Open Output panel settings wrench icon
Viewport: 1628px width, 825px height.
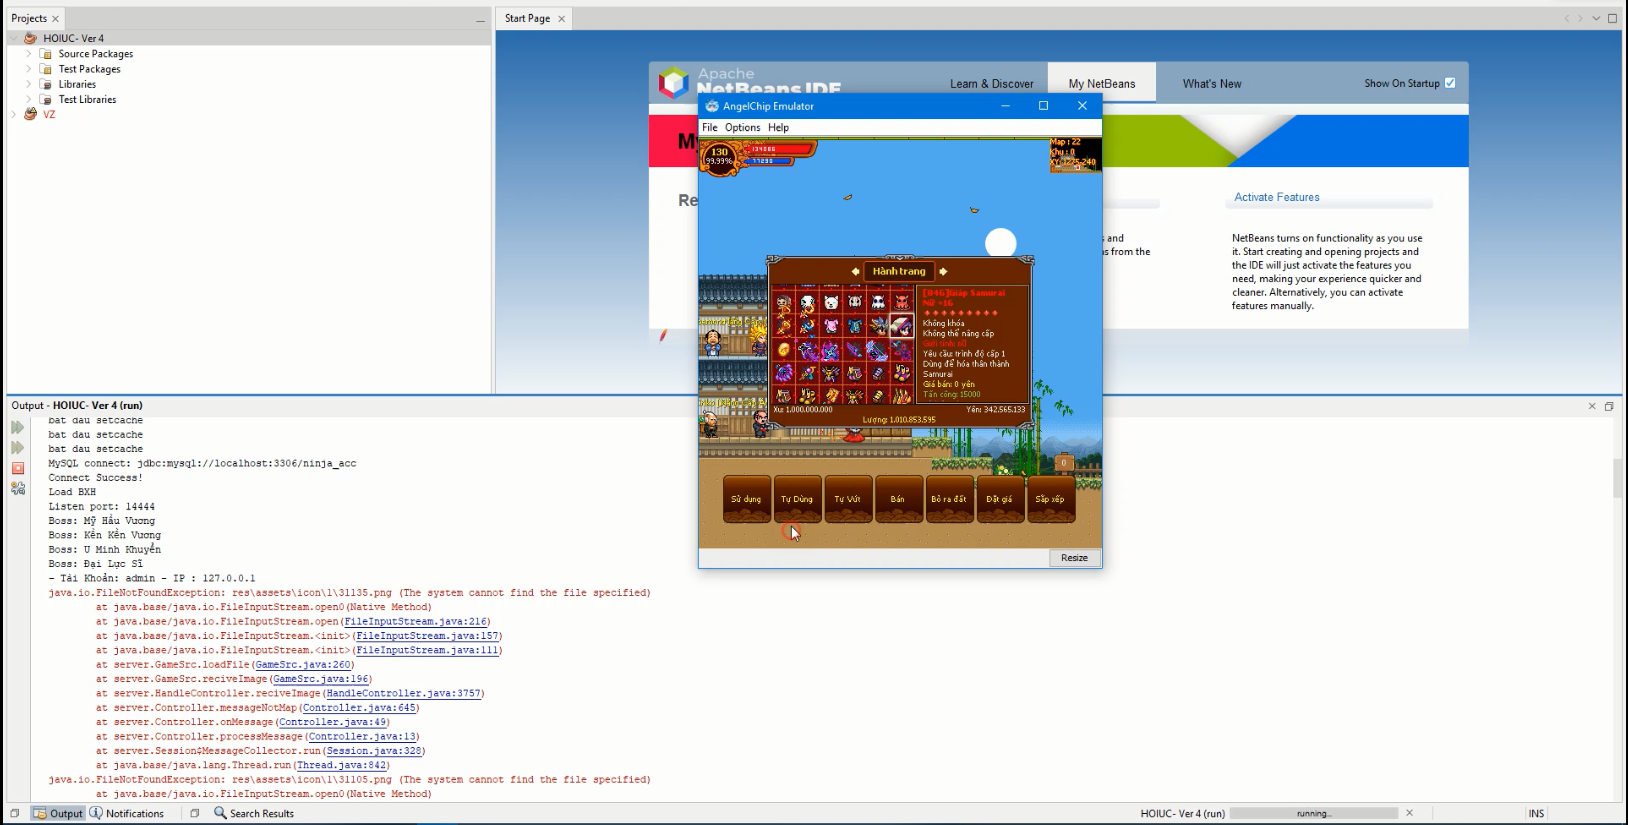click(x=17, y=489)
